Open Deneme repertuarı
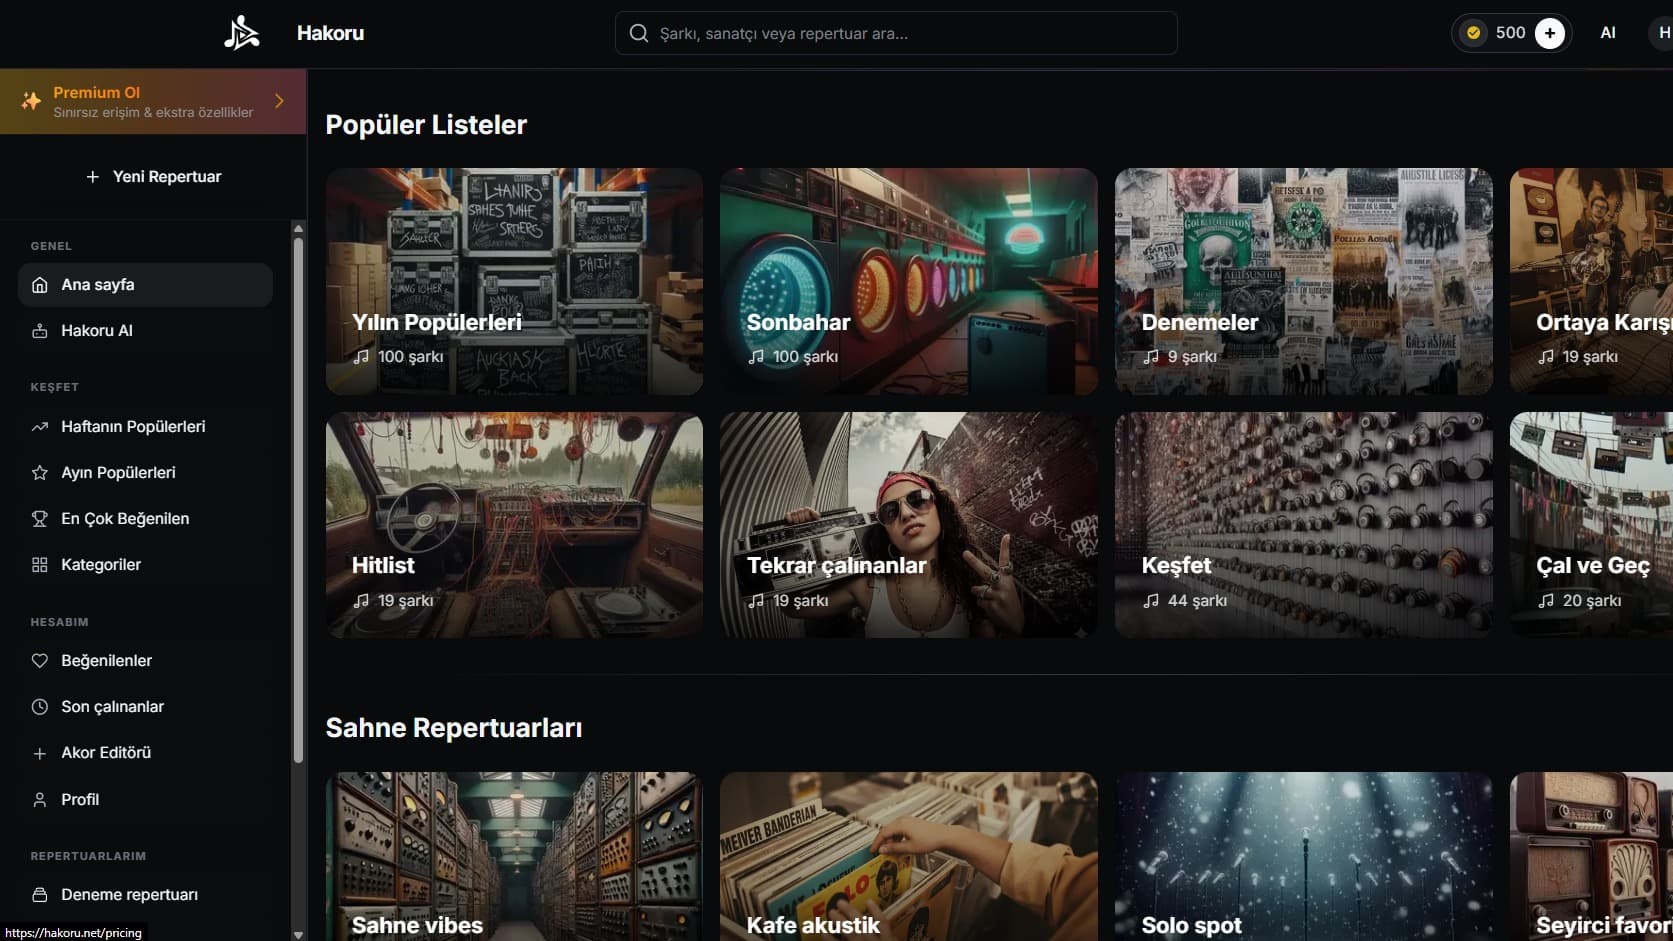Viewport: 1673px width, 941px height. coord(145,895)
